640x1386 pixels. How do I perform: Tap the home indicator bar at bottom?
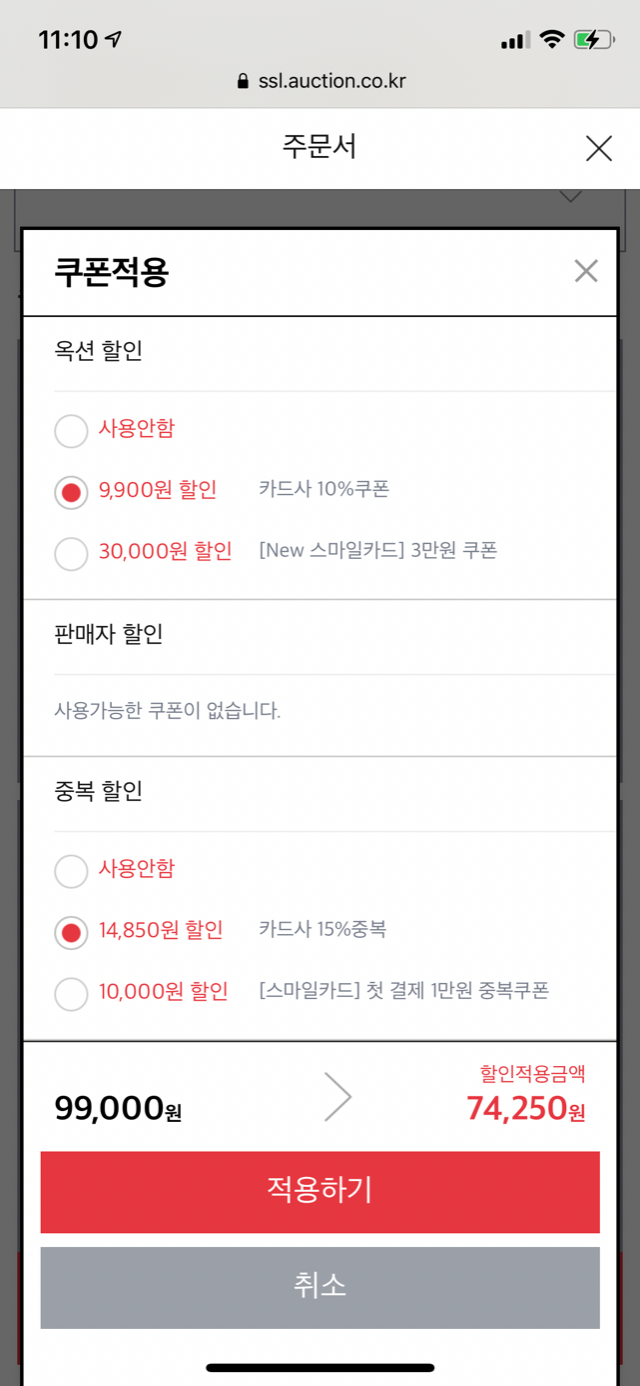(320, 1367)
